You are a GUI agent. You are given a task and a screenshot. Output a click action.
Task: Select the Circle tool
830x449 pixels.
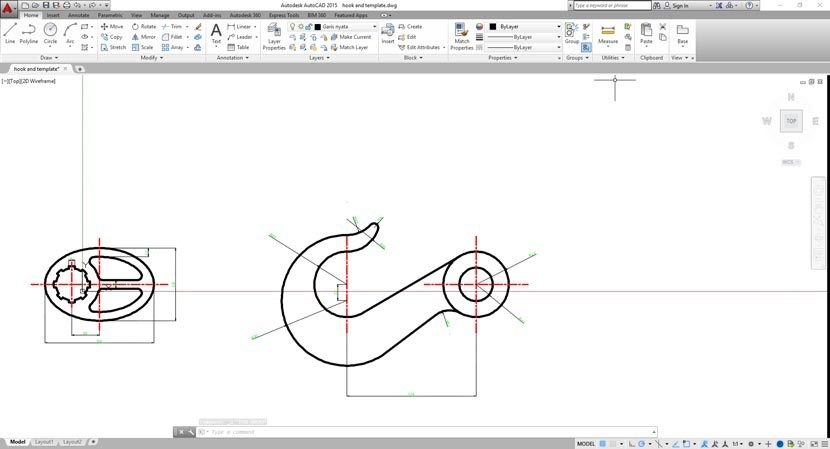coord(50,33)
